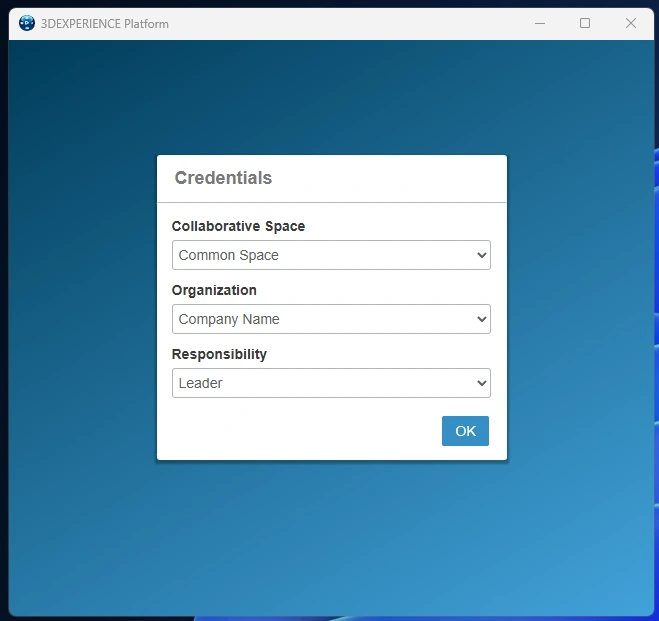Click the Responsibility label text
Screen dimensions: 659x621
click(219, 354)
